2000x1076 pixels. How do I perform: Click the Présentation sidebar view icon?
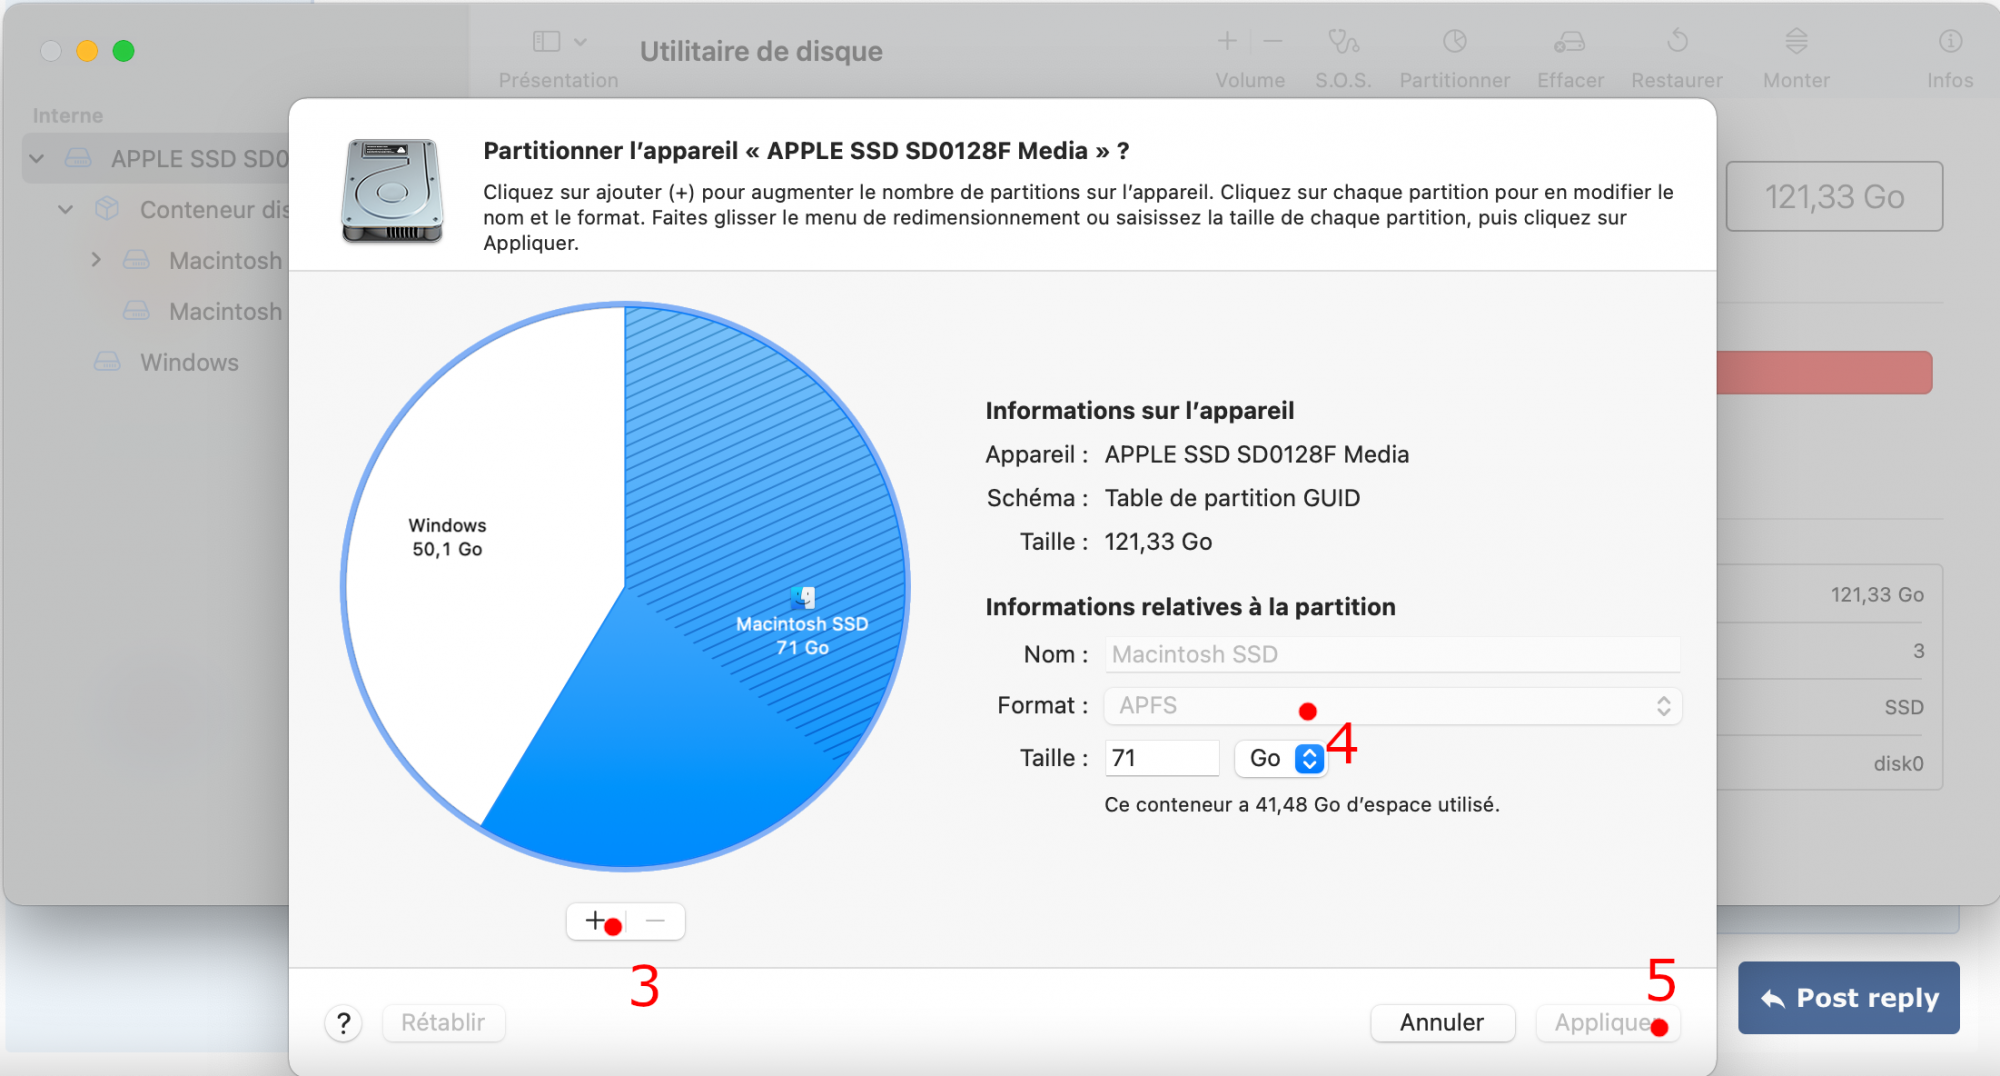[x=546, y=41]
